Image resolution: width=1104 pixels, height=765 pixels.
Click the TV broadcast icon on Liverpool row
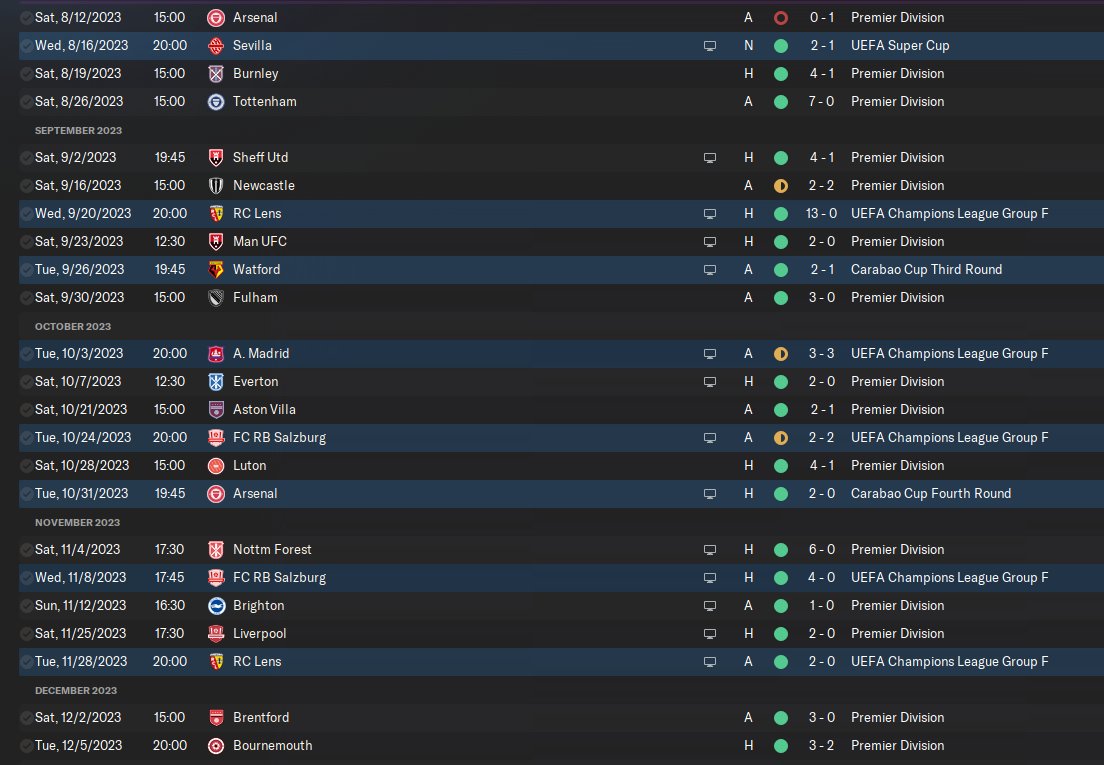click(710, 634)
